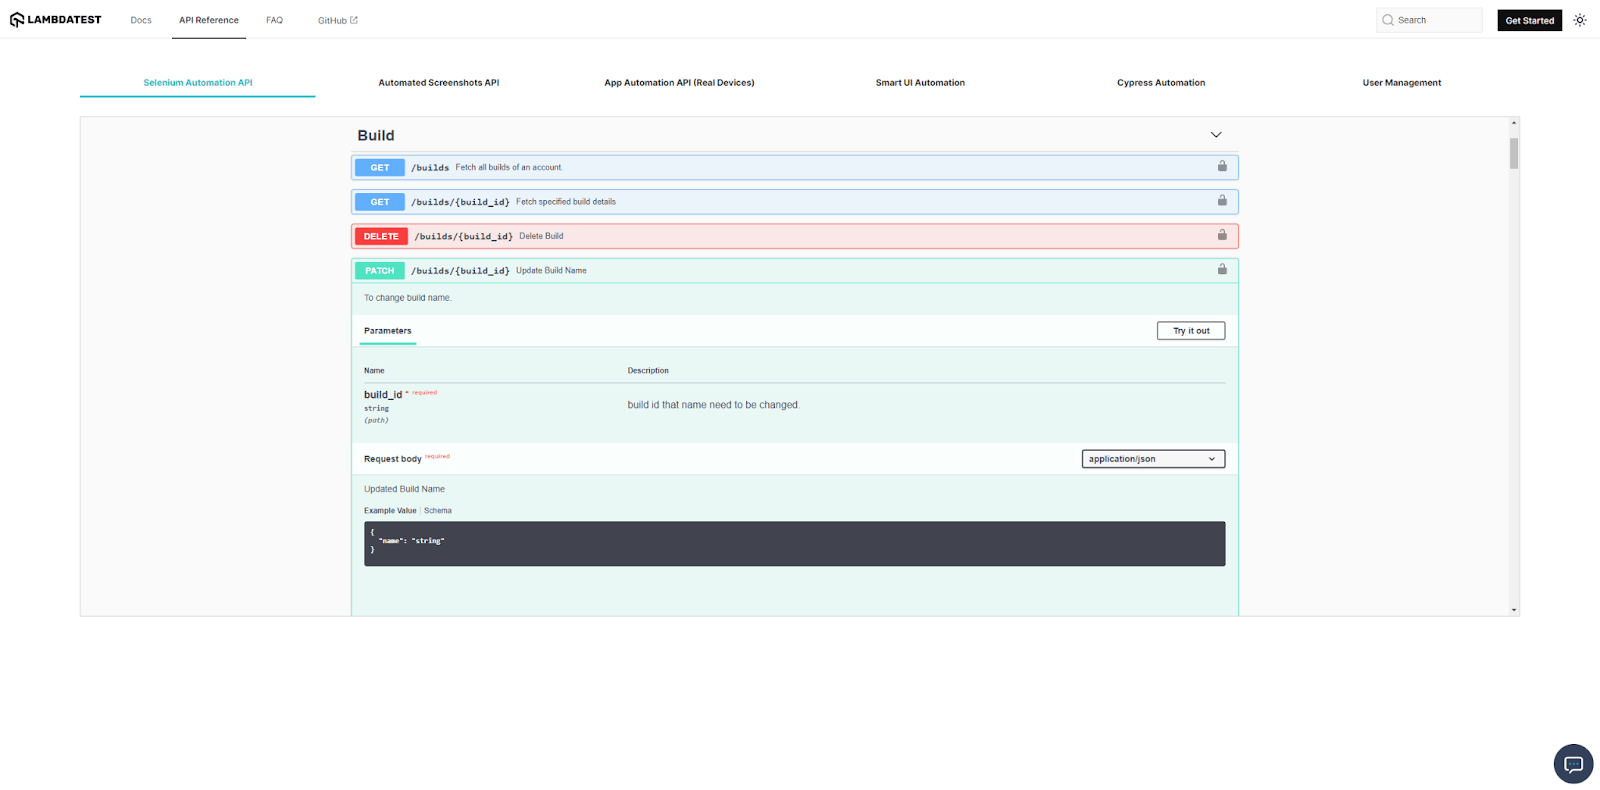Click the search magnifier icon
The height and width of the screenshot is (790, 1600).
(1388, 20)
